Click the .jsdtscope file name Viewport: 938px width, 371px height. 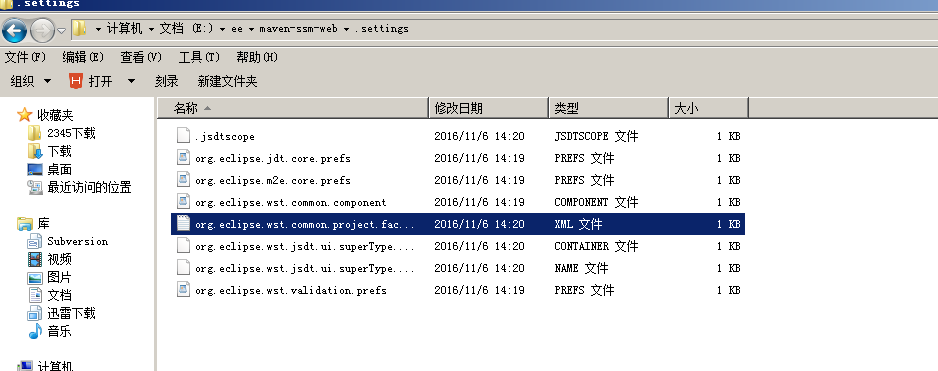coord(225,136)
